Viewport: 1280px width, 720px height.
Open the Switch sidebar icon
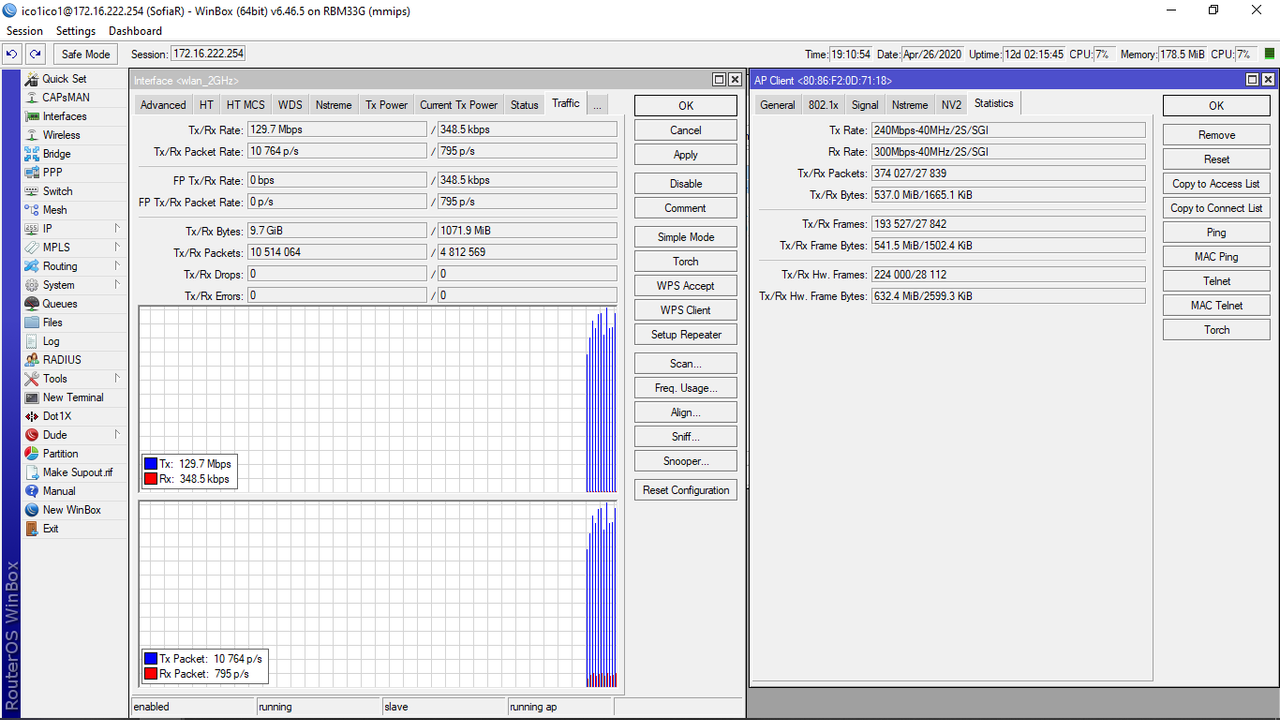tap(32, 191)
